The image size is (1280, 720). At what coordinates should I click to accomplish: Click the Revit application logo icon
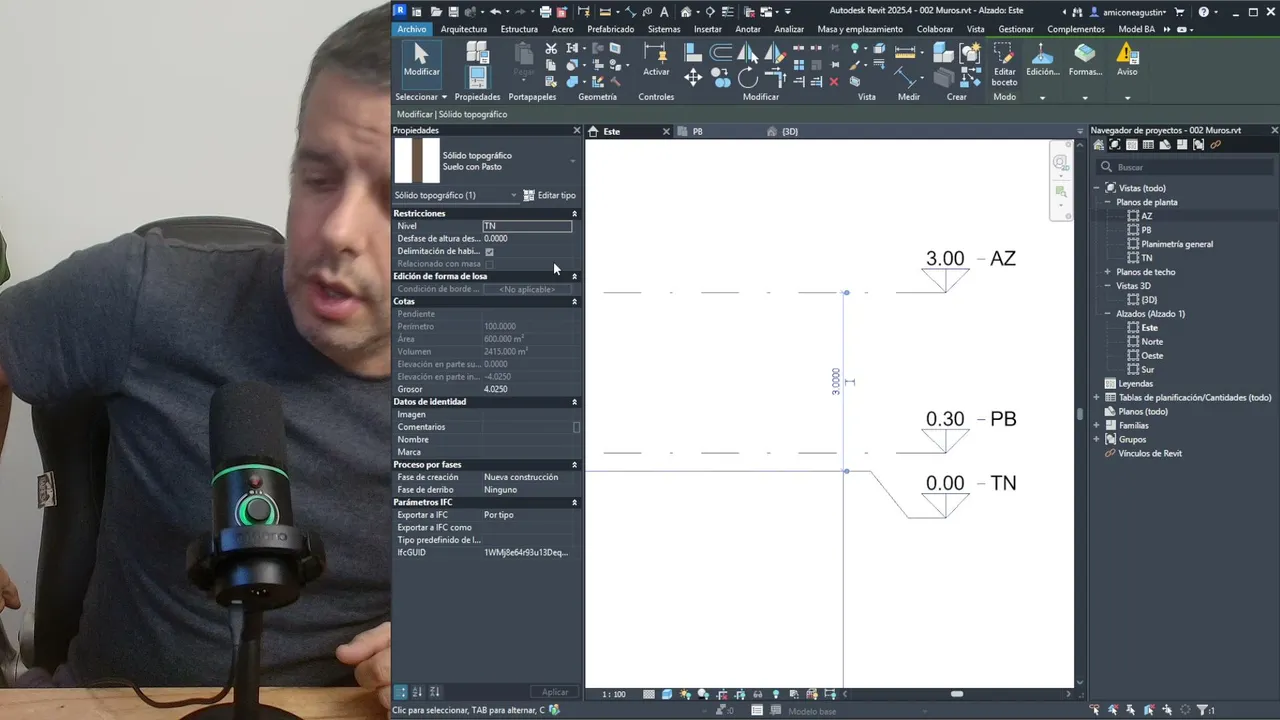400,11
